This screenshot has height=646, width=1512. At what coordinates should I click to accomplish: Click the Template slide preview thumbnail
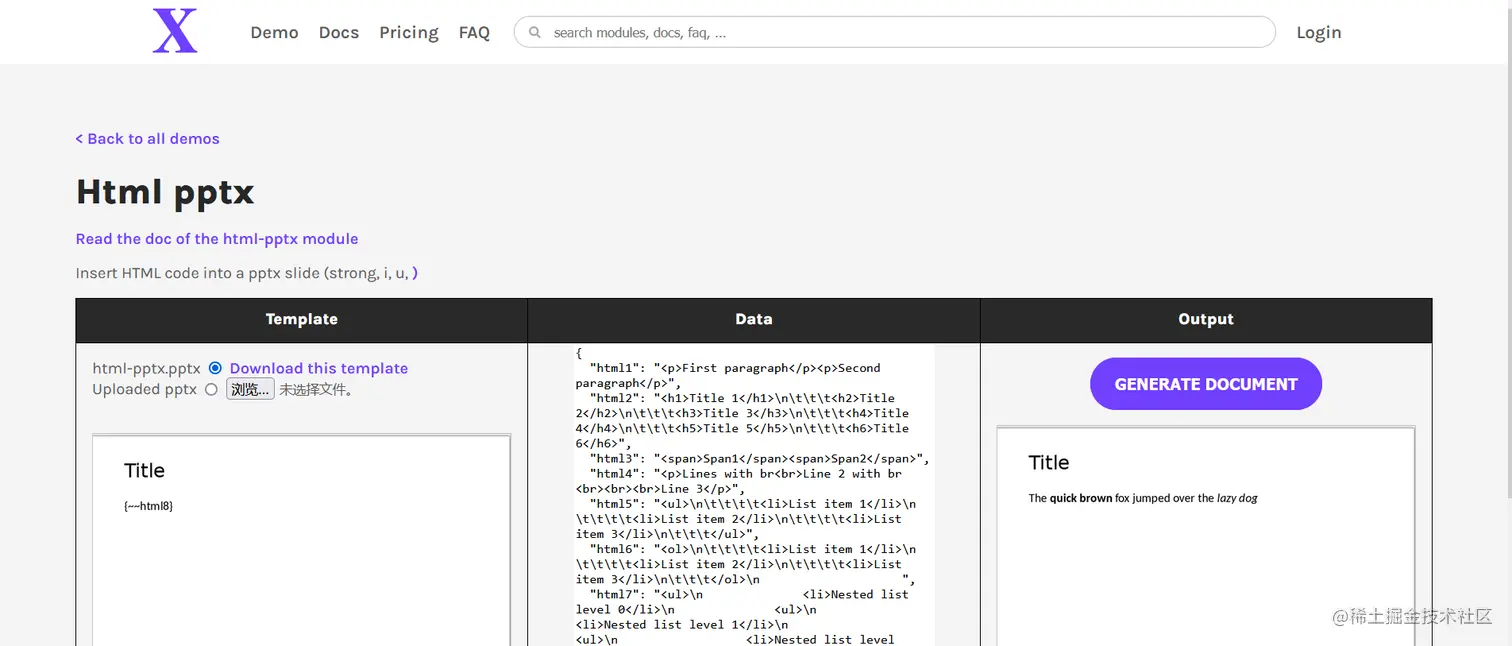(301, 540)
